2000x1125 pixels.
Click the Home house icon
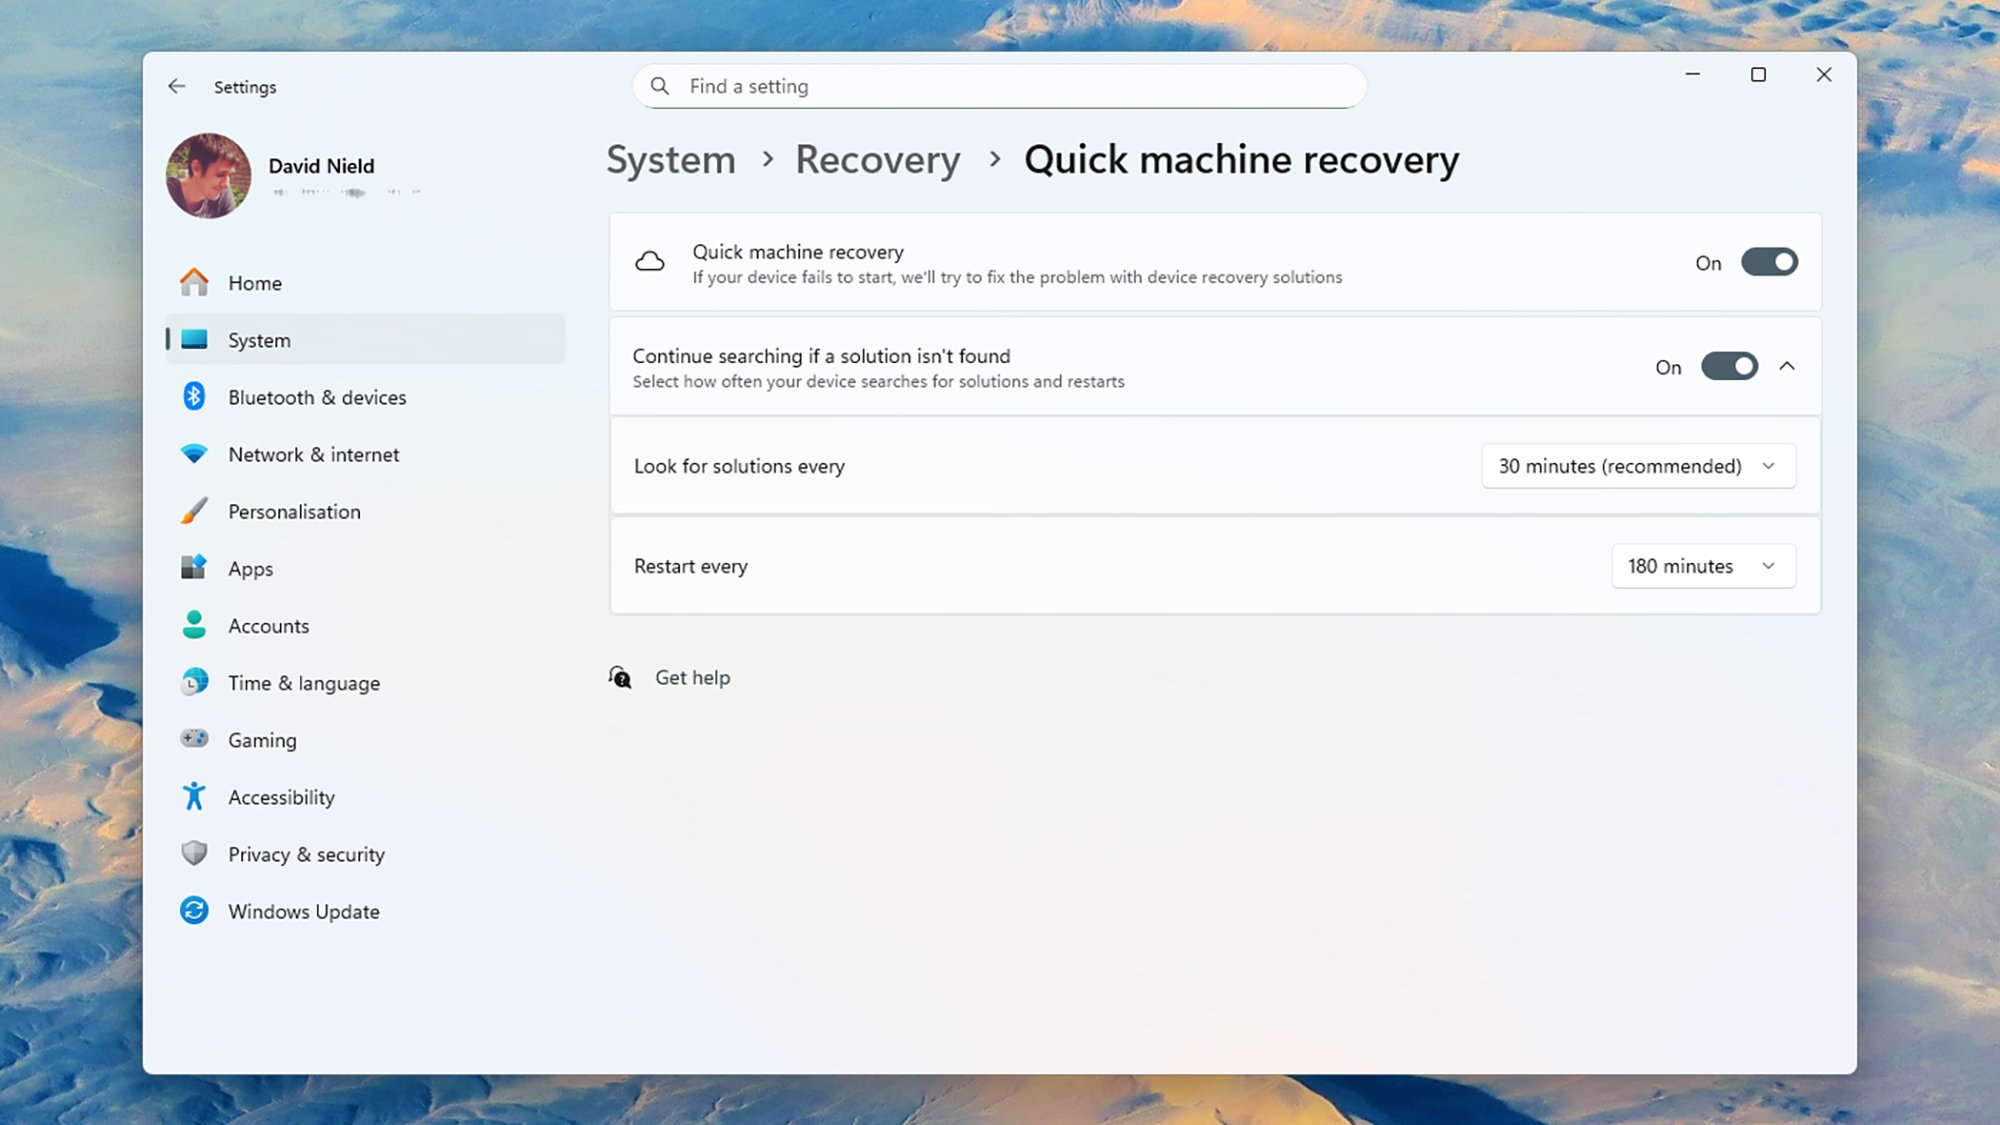(194, 283)
